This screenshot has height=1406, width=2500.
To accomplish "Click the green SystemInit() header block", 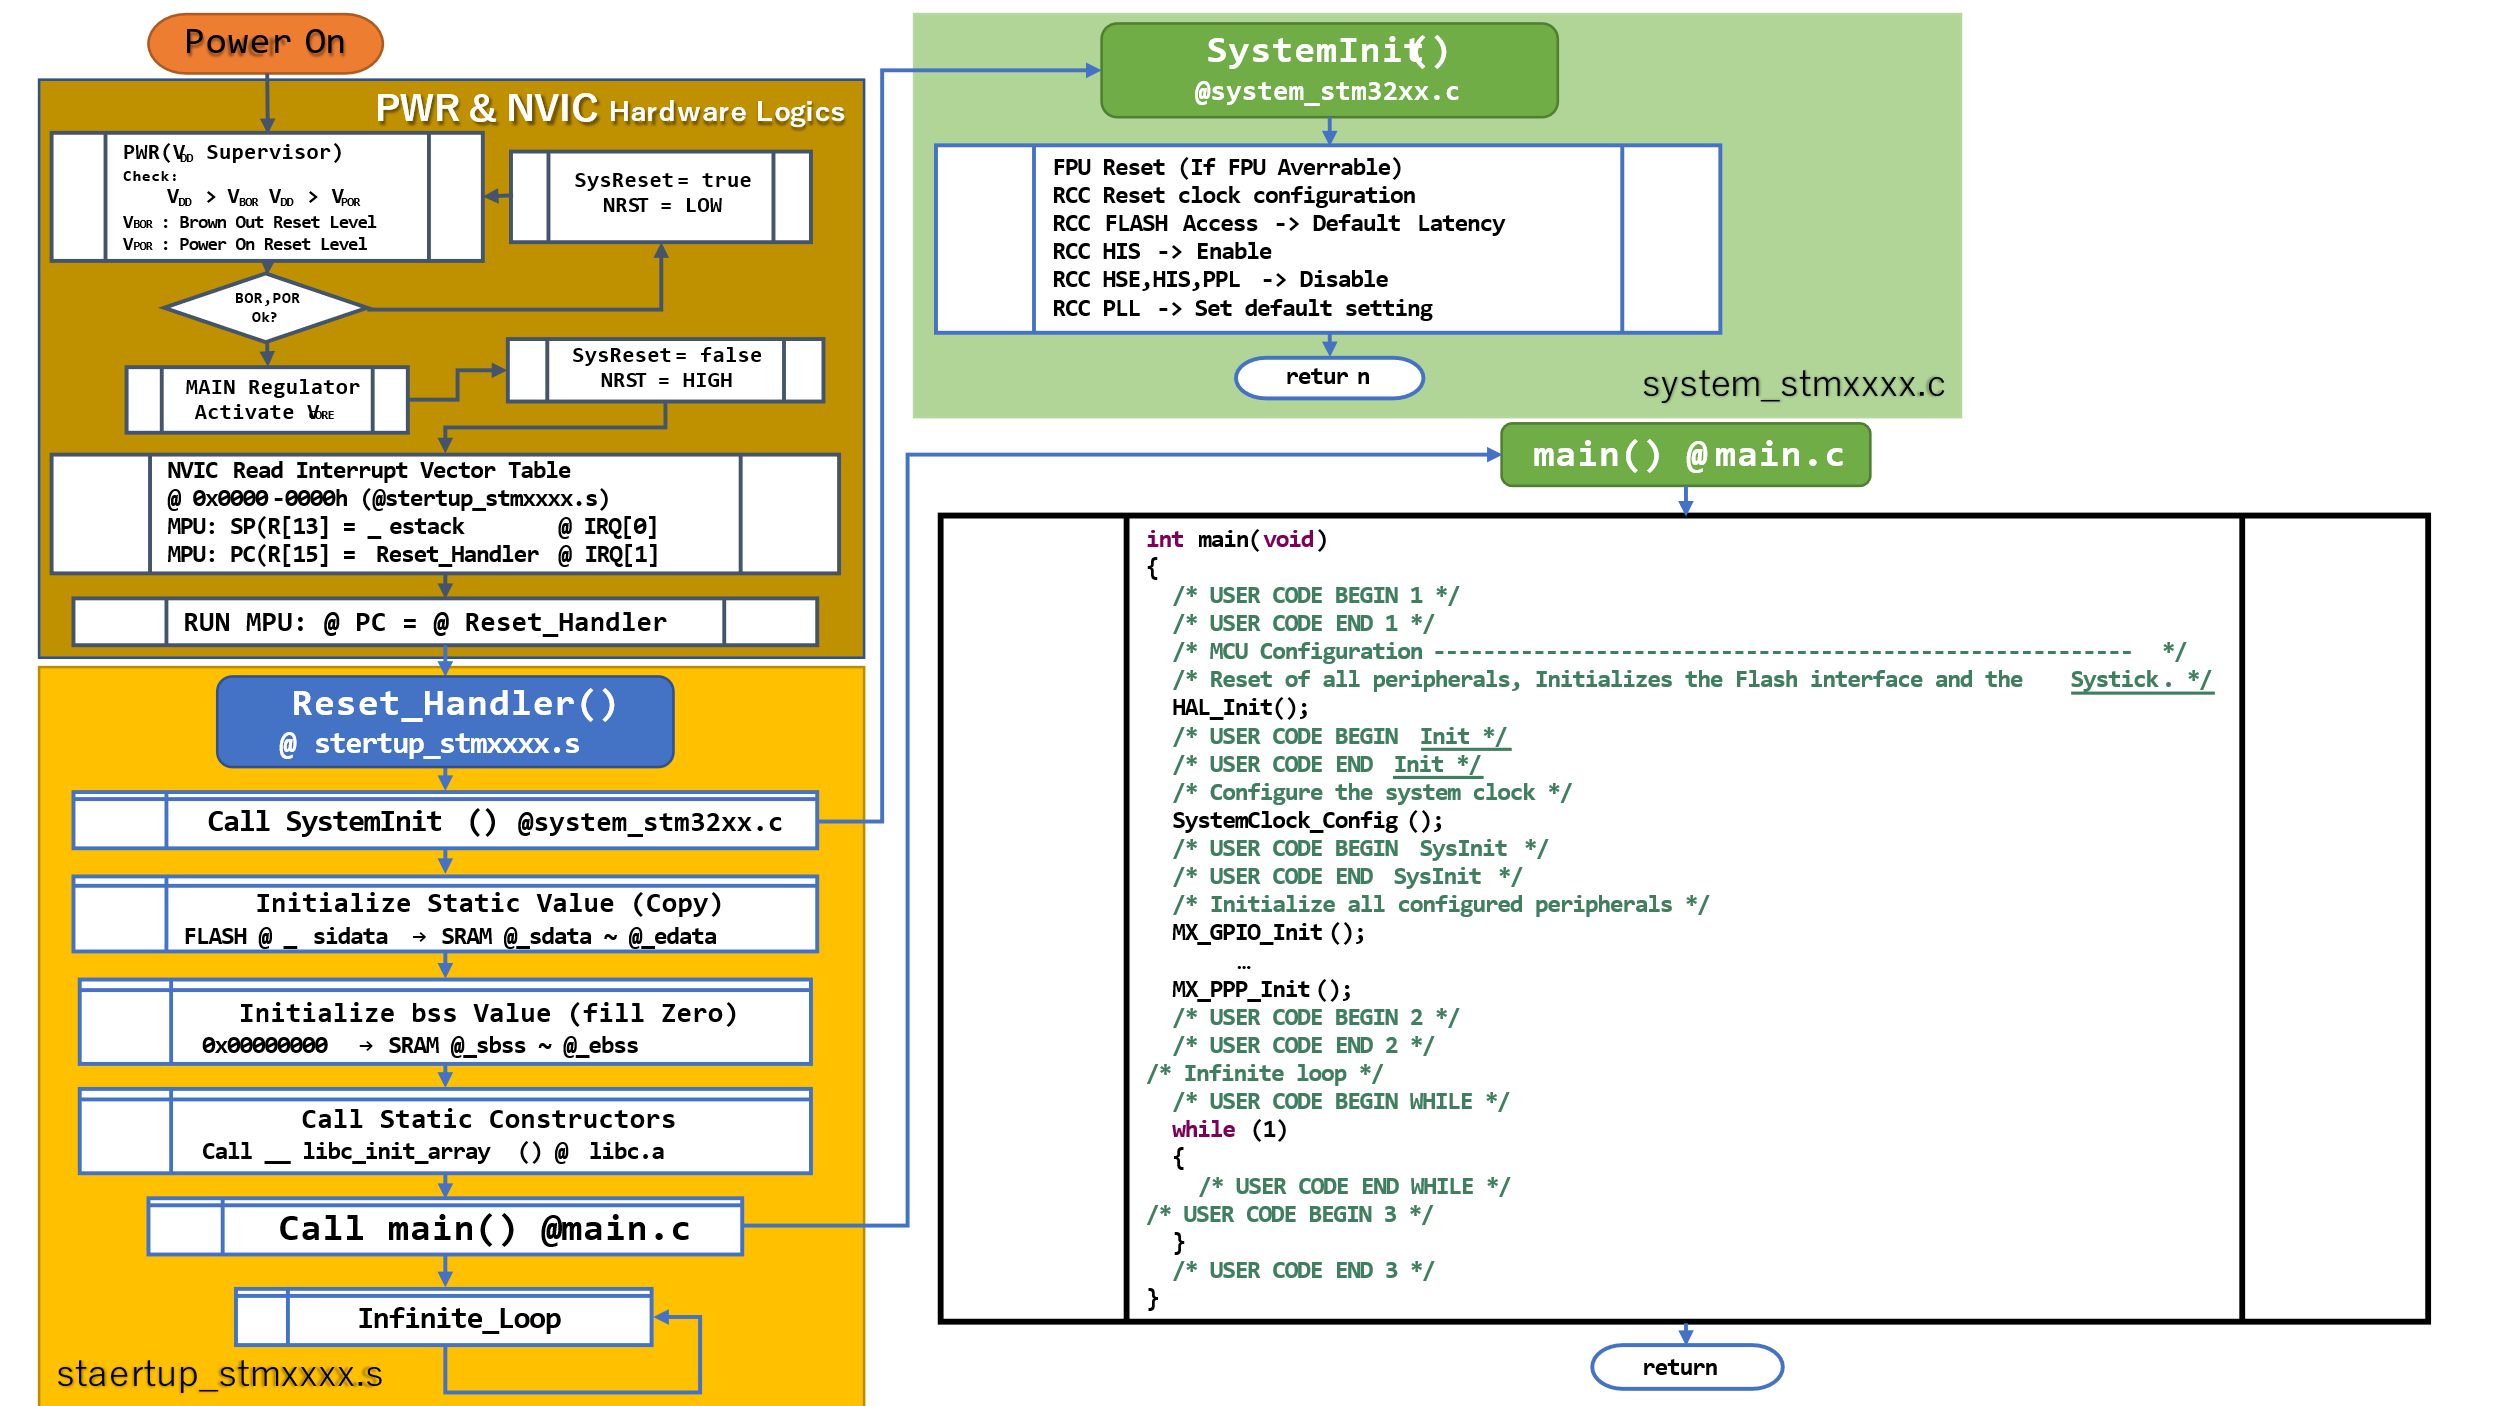I will 1329,70.
